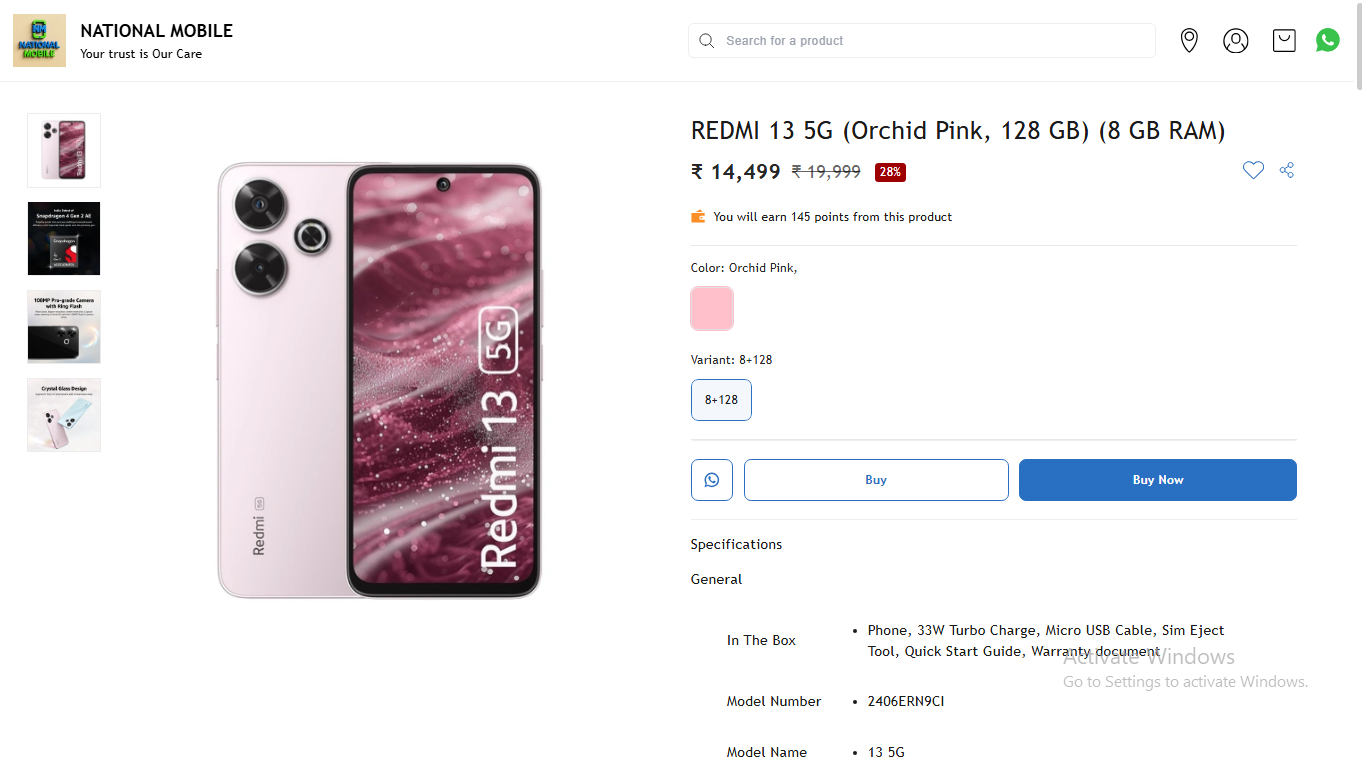The width and height of the screenshot is (1362, 763).
Task: Click the National Mobile logo
Action: click(39, 41)
